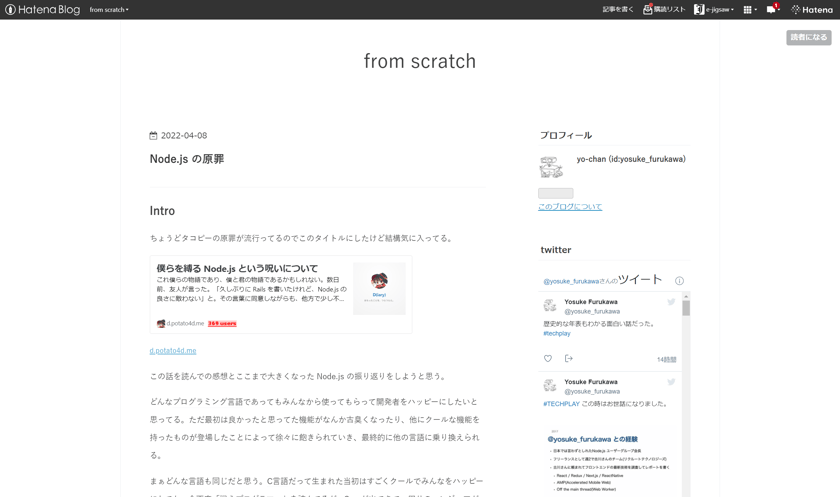Open the article title Node.js の原罪

coord(187,159)
